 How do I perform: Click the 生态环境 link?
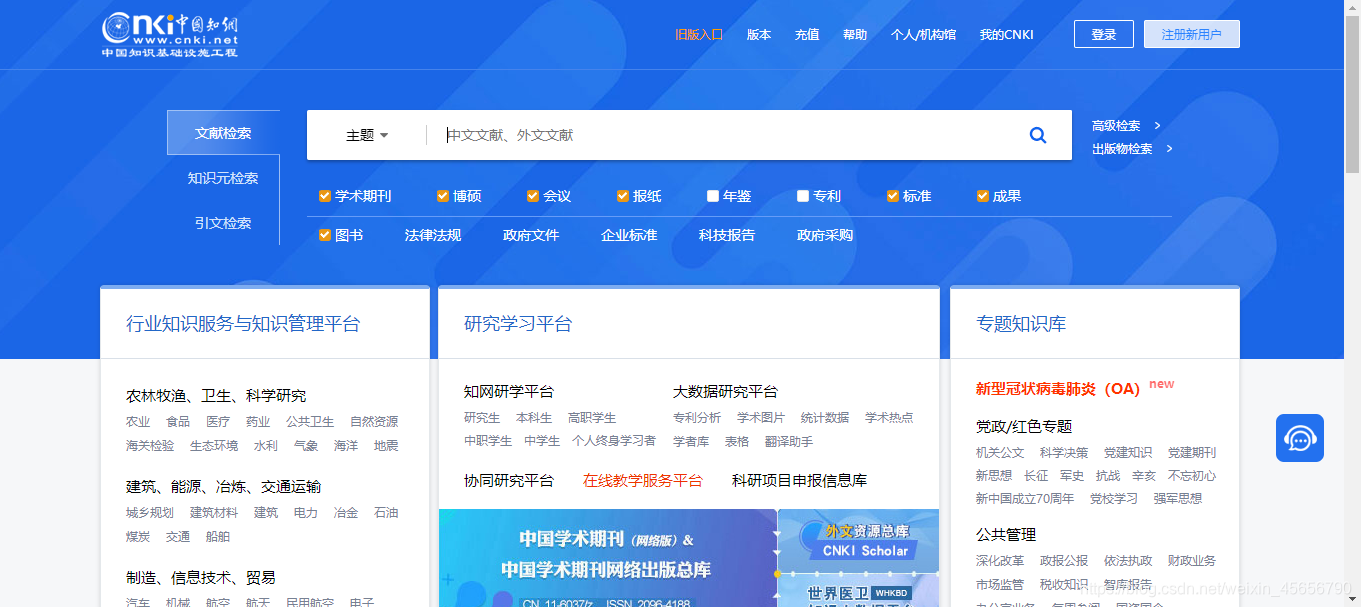click(214, 445)
